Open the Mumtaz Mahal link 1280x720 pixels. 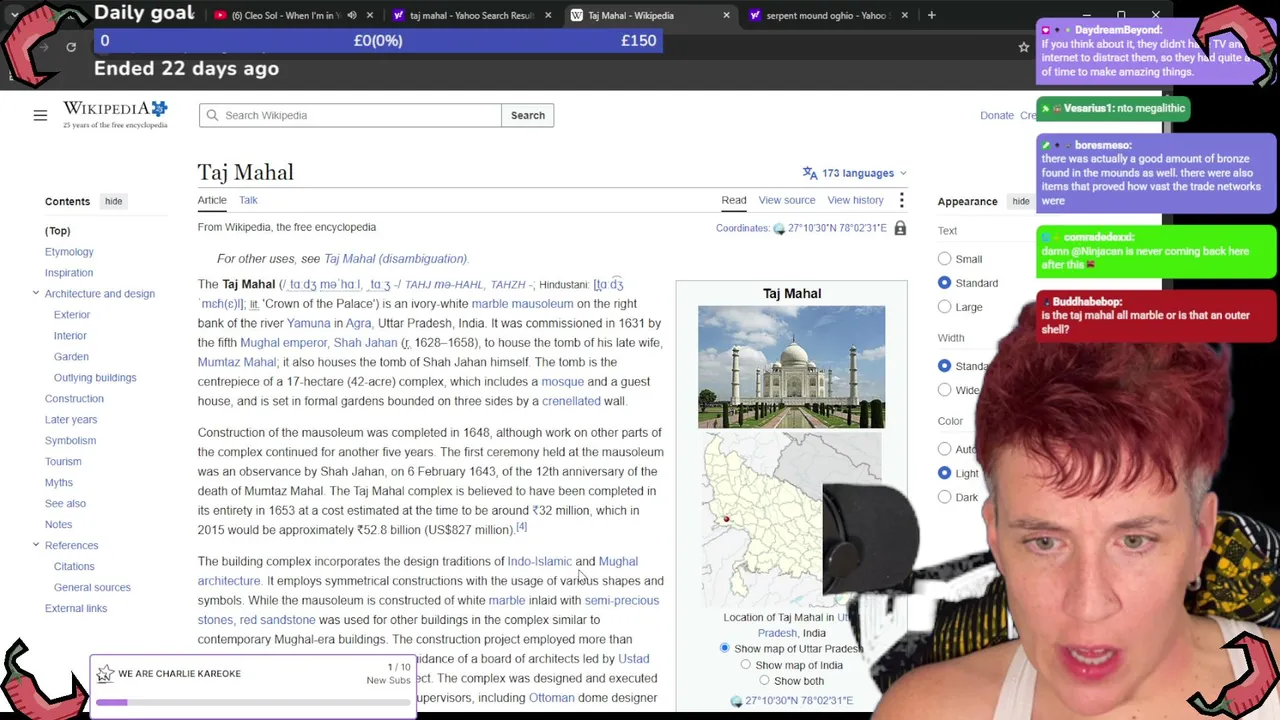click(236, 362)
